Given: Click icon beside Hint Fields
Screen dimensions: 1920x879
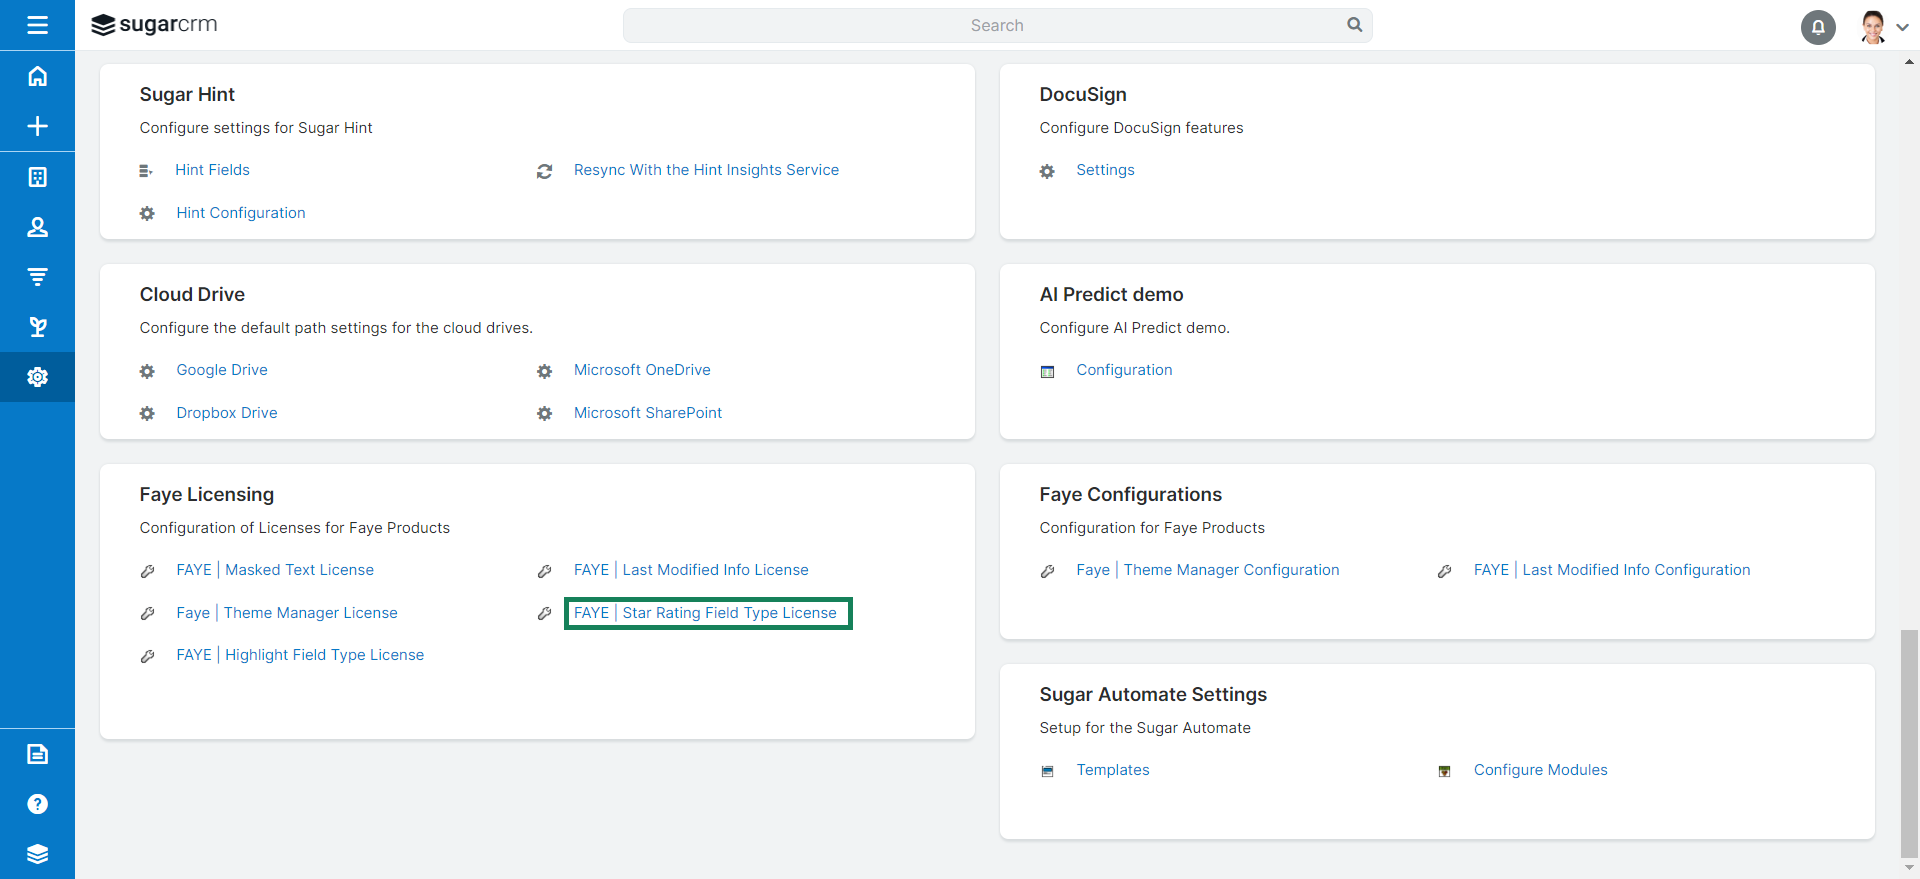Looking at the screenshot, I should click(x=146, y=171).
